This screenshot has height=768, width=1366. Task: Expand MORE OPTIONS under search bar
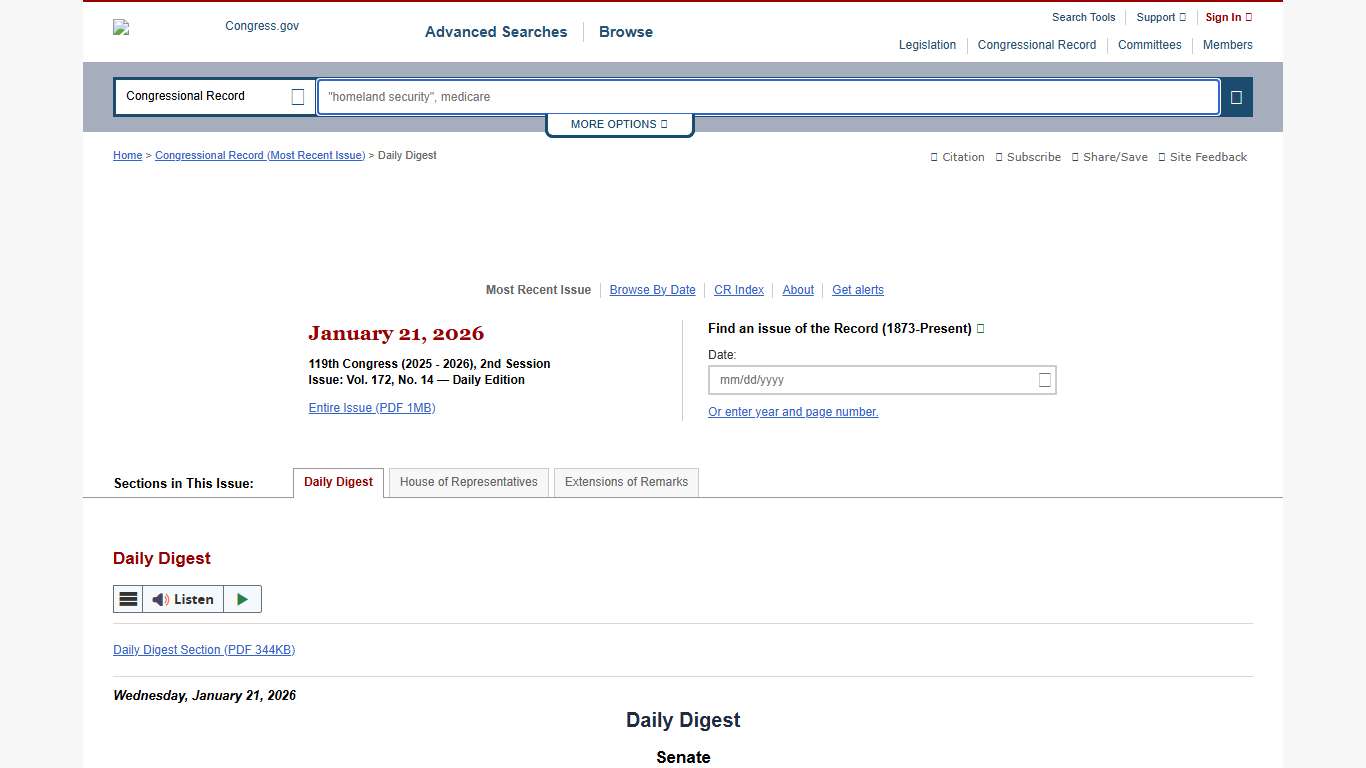tap(619, 124)
